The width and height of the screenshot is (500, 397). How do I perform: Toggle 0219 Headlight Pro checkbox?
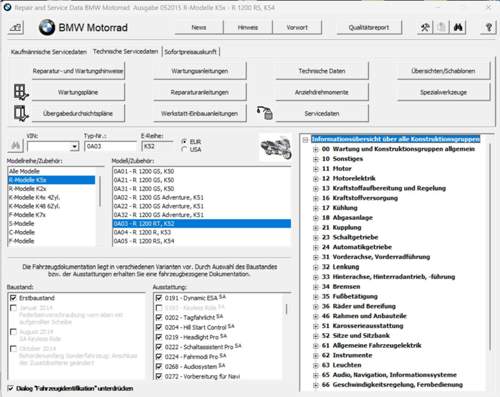tap(159, 337)
